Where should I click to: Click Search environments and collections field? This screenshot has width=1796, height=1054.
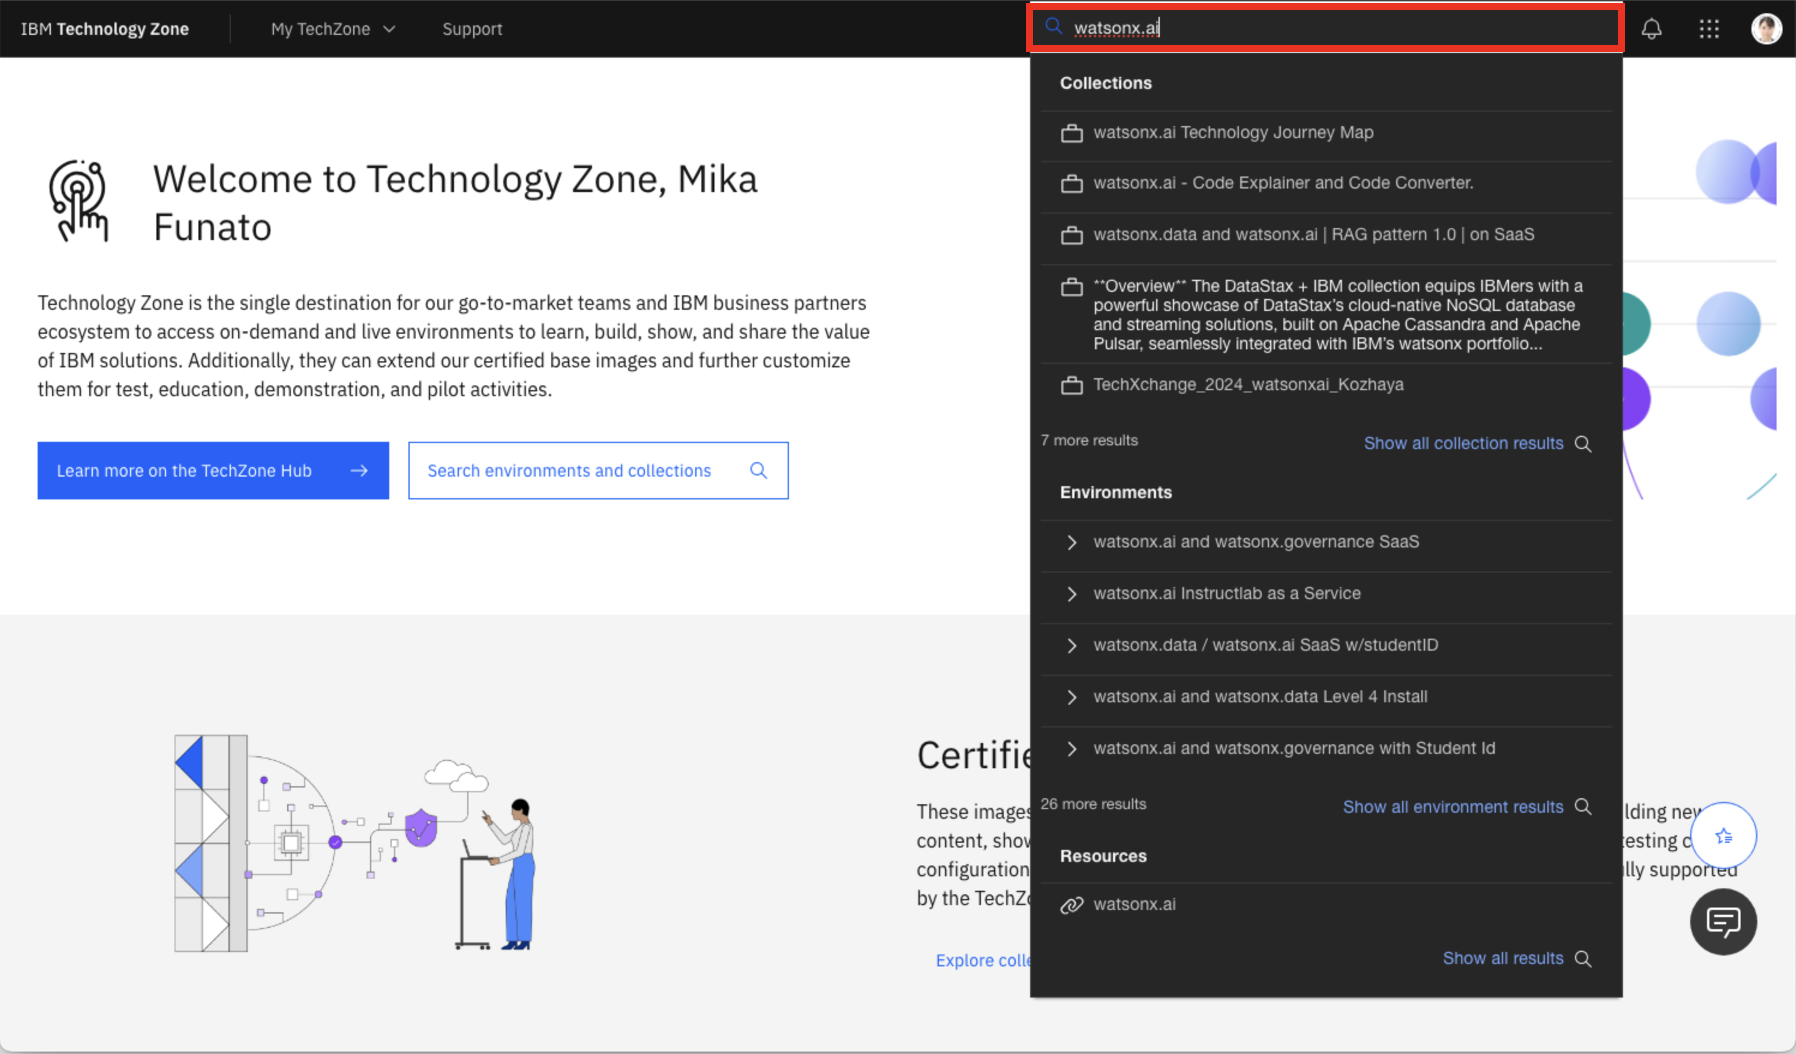point(598,471)
